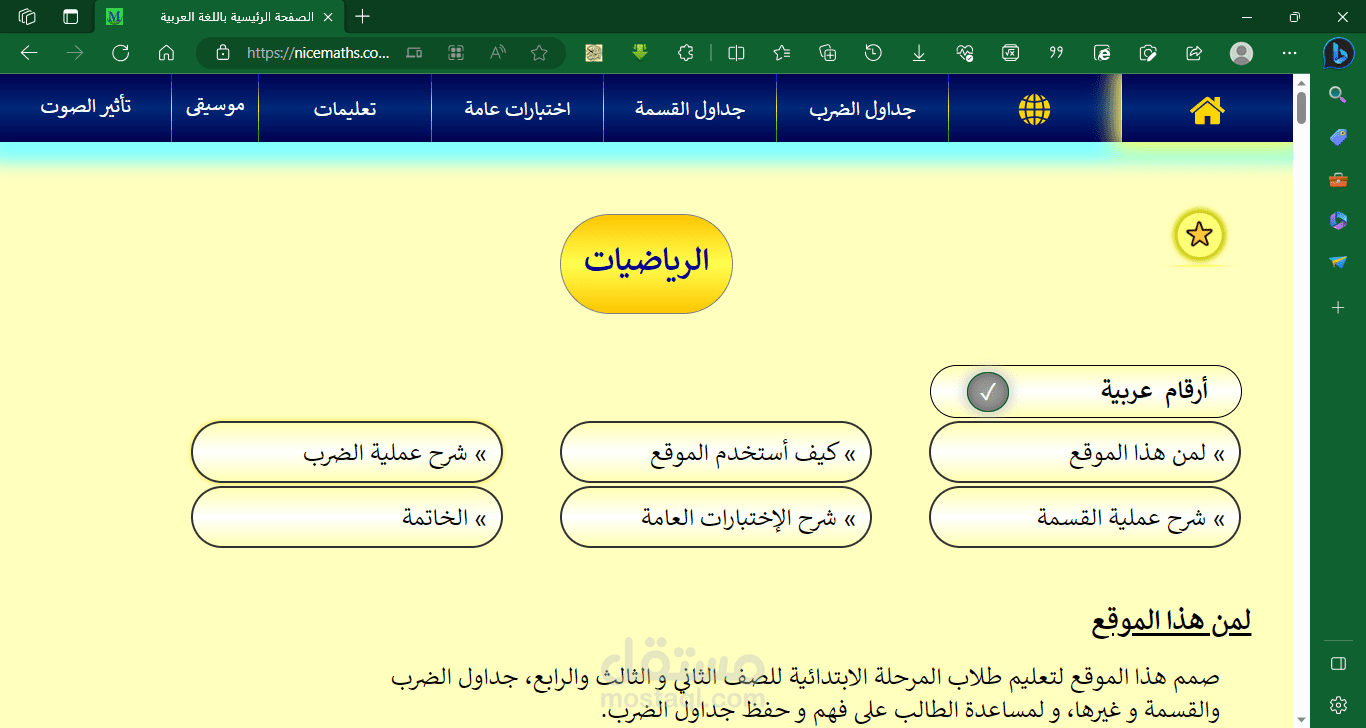The image size is (1366, 728).
Task: Open Workspaces at top-left of the browser
Action: [28, 17]
